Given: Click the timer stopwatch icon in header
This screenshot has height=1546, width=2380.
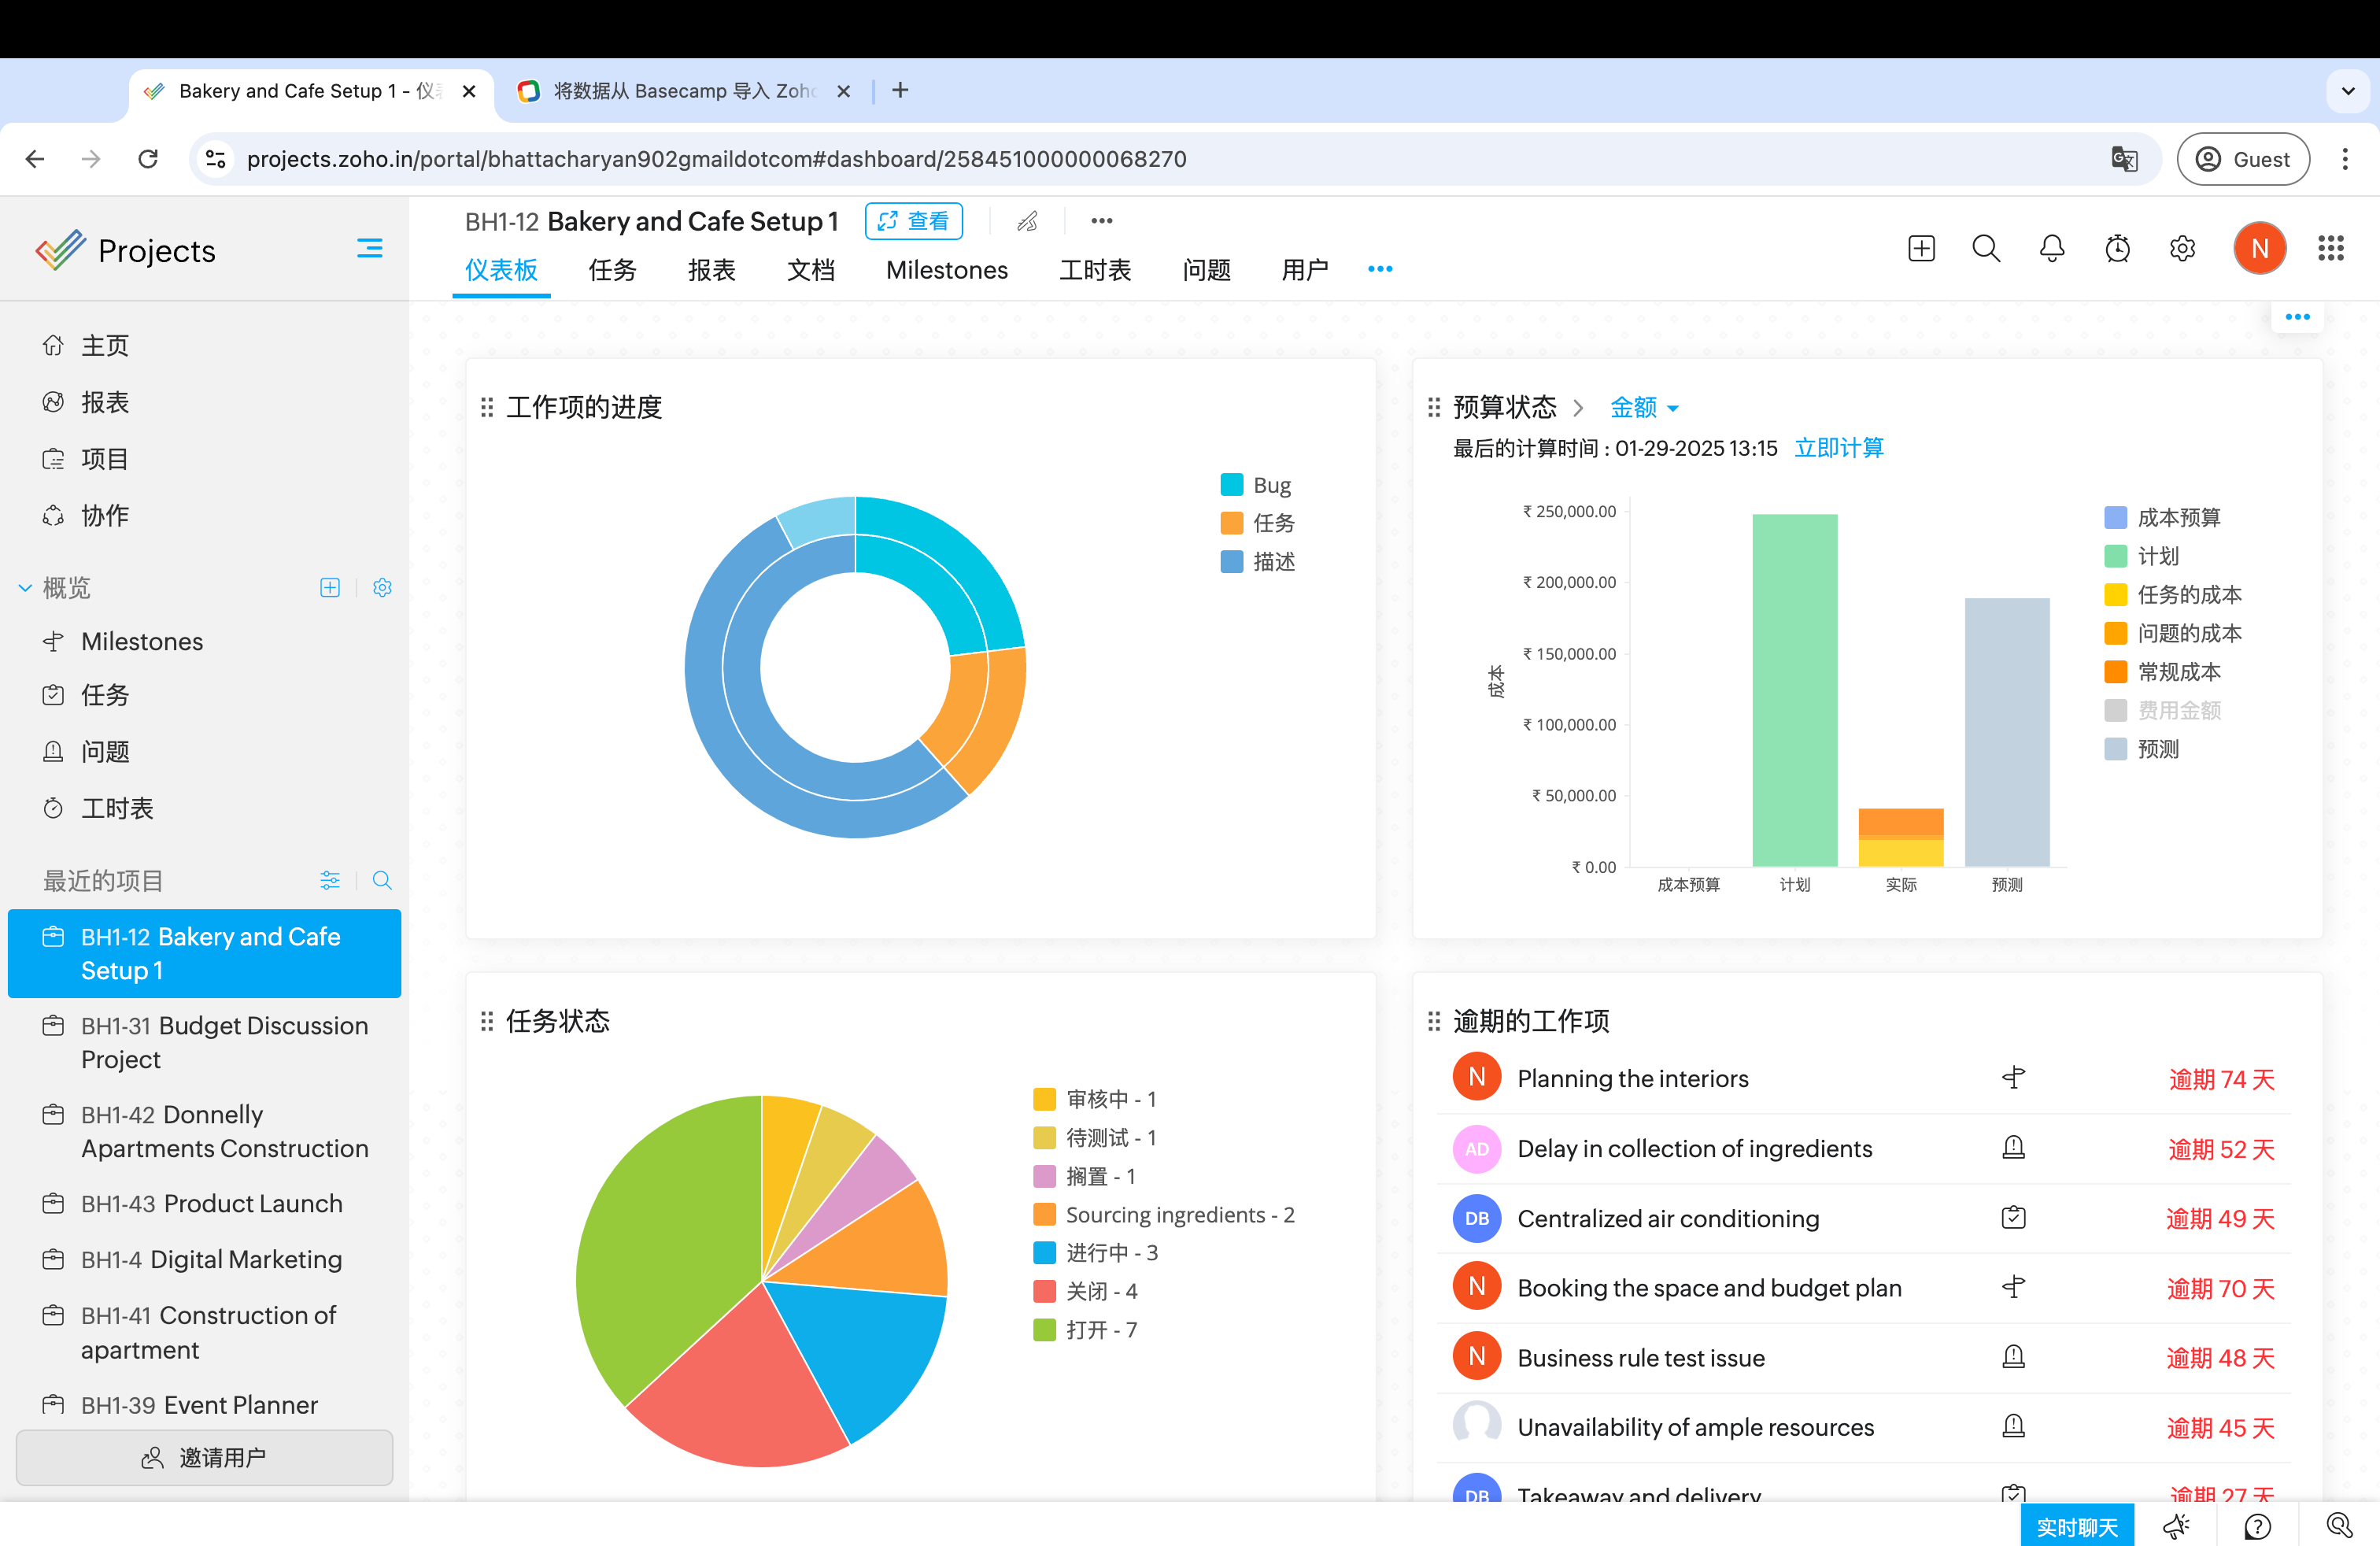Looking at the screenshot, I should pos(2116,249).
